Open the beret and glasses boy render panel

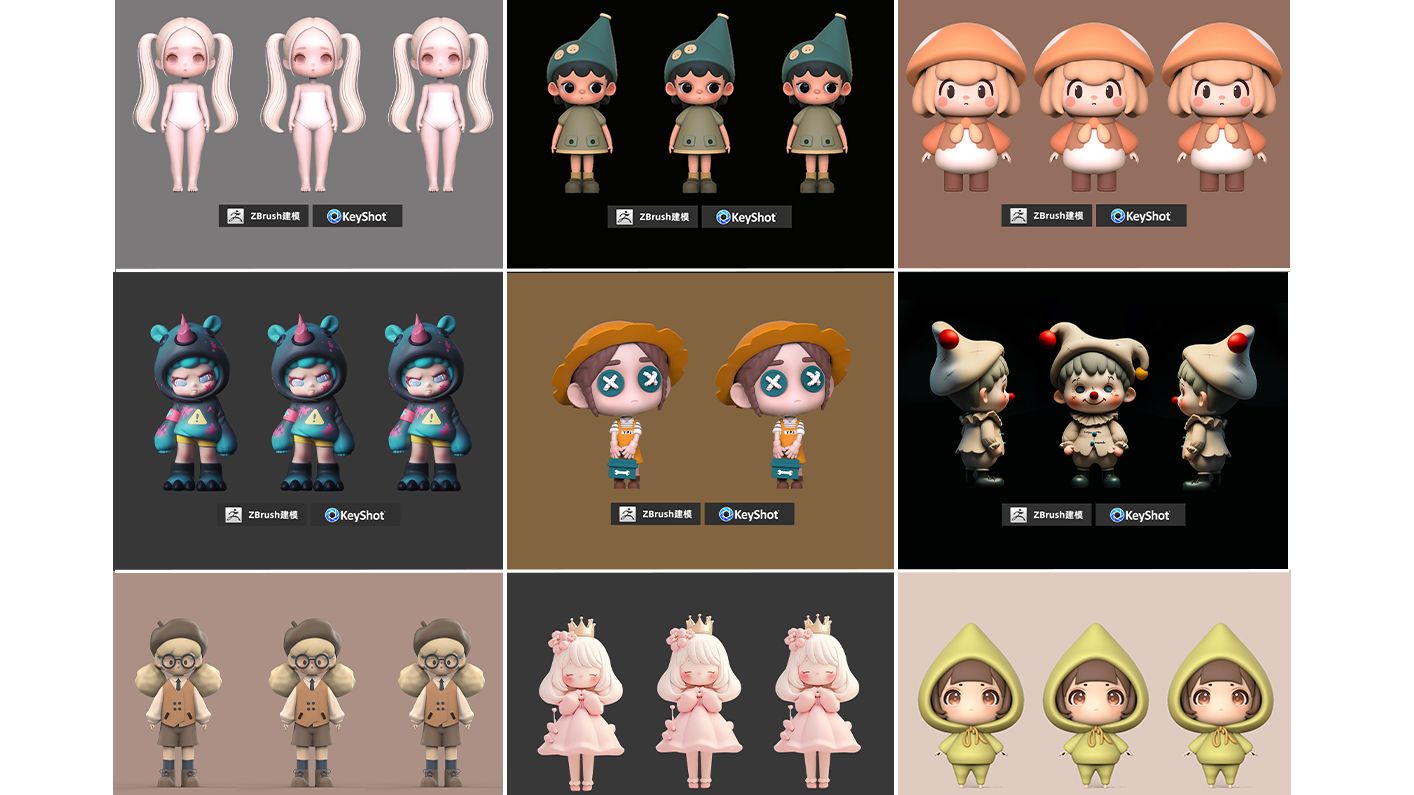[x=308, y=684]
